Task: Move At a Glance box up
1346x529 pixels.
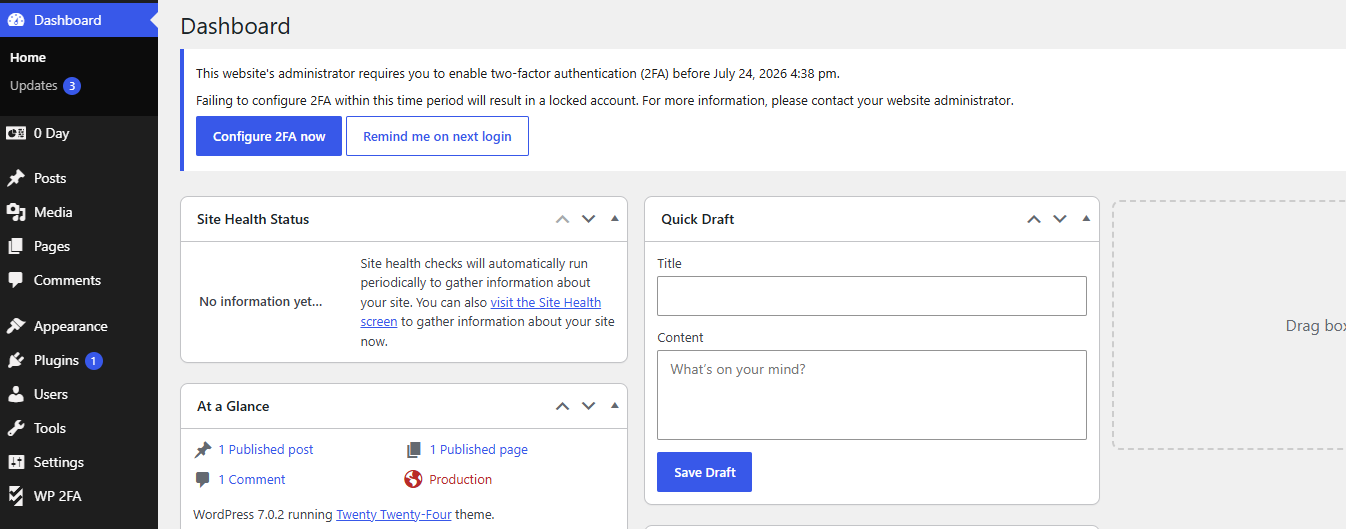Action: [563, 406]
